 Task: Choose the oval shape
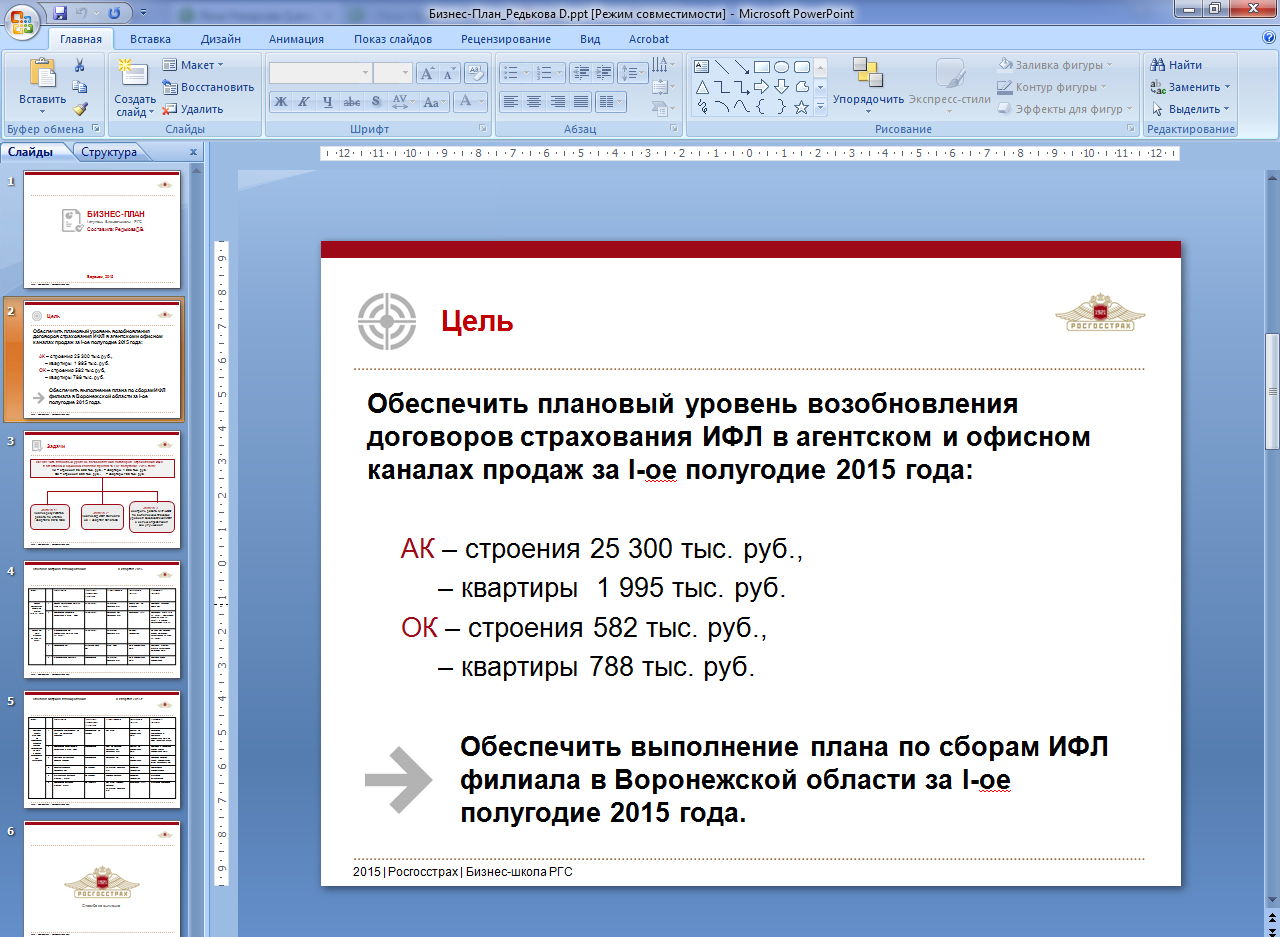[782, 67]
